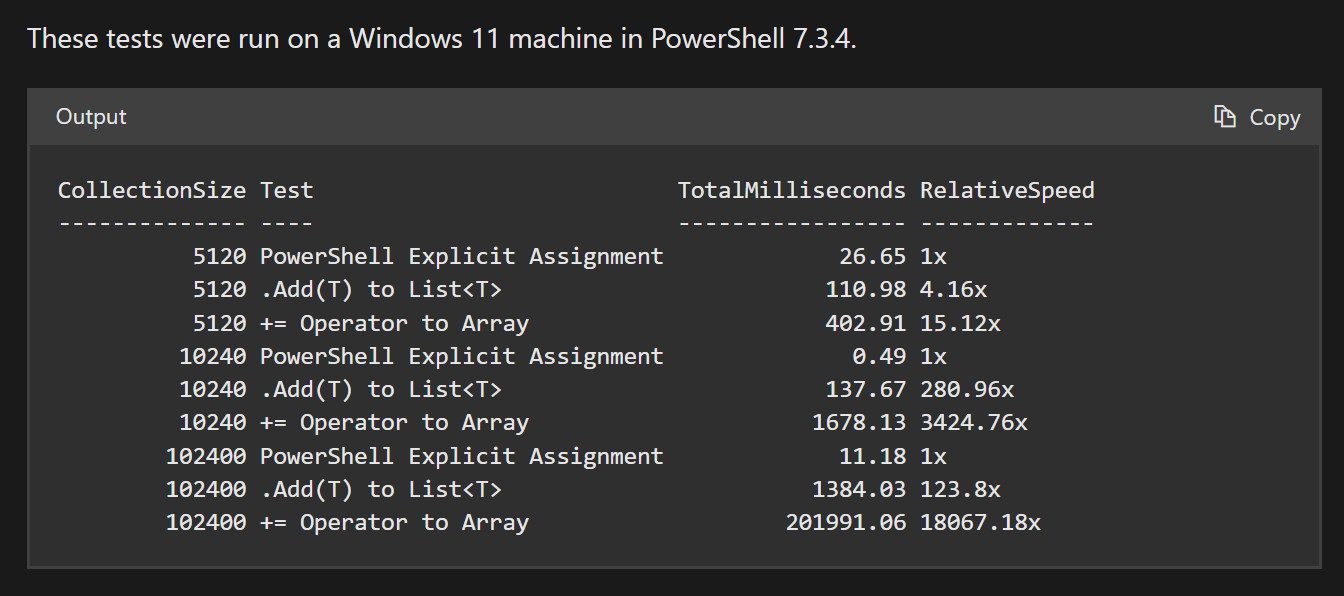Screen dimensions: 1344x596
Task: Click the 15.12x relative speed value
Action: click(960, 323)
